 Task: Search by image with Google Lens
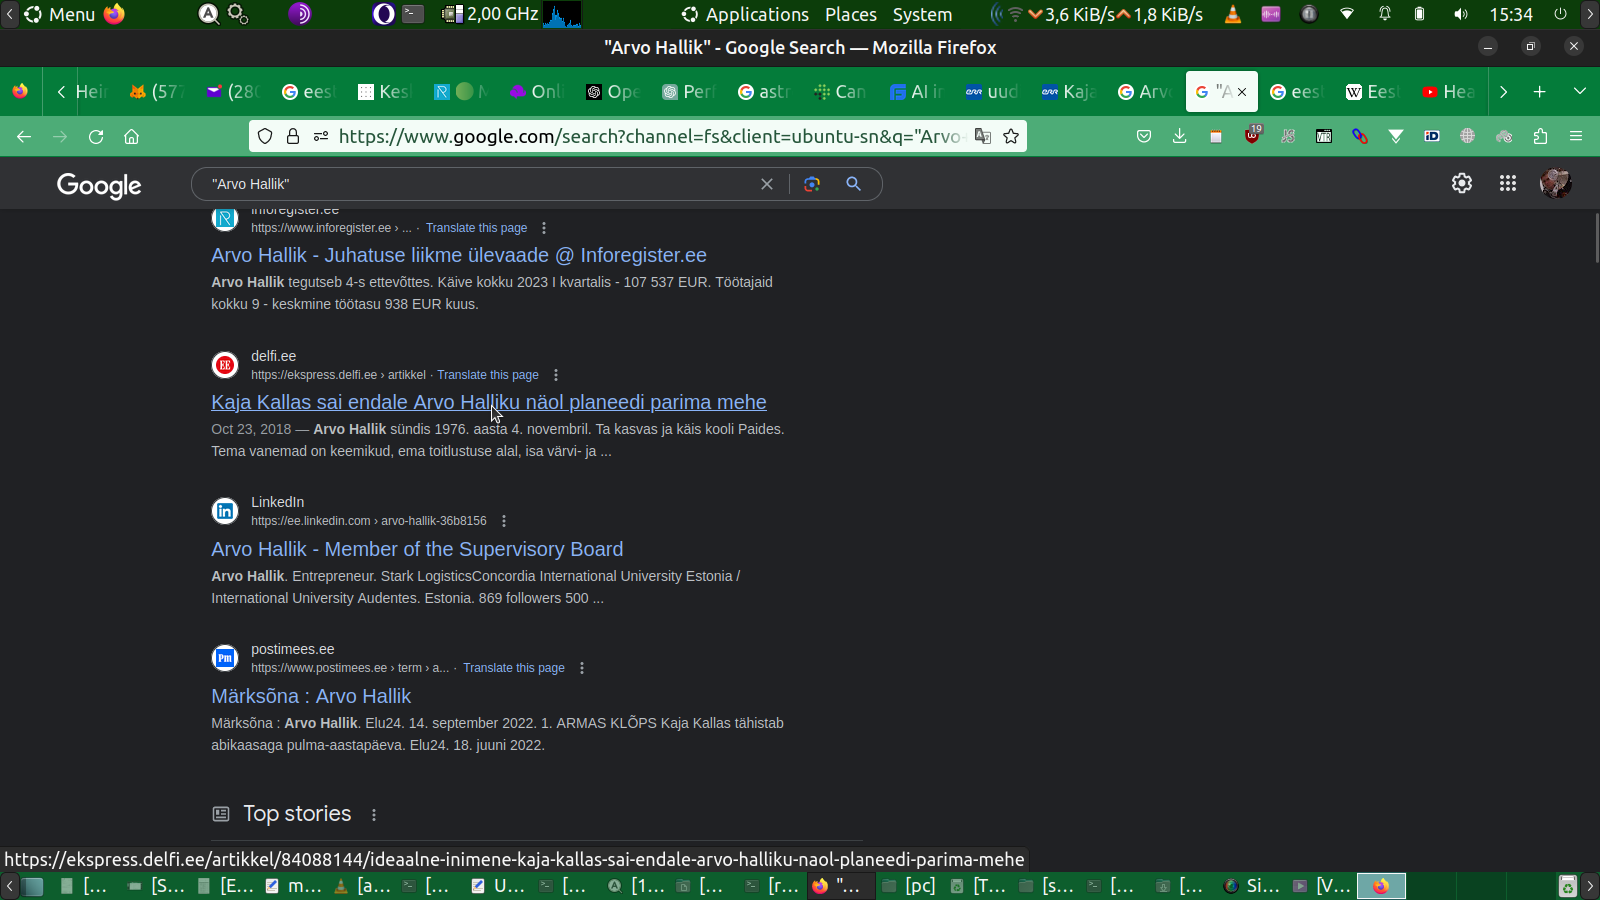click(x=812, y=184)
